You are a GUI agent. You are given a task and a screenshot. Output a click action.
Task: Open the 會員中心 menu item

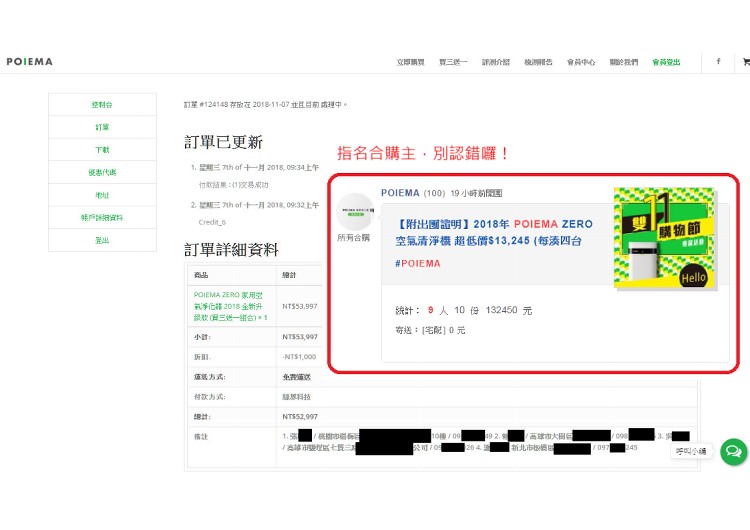click(x=581, y=62)
